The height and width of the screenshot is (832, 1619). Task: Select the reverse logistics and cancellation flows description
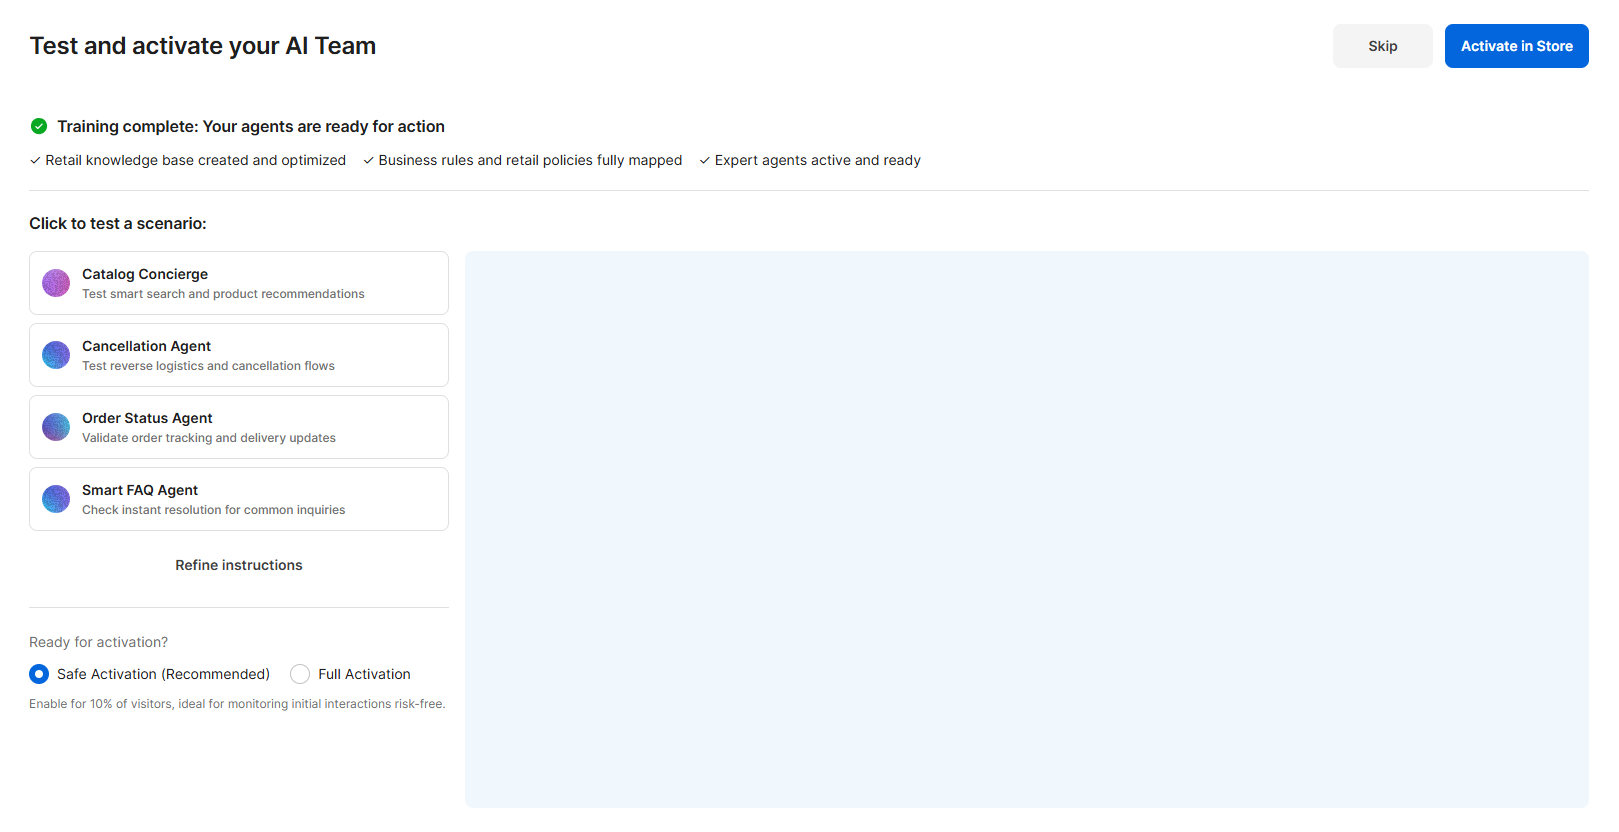pyautogui.click(x=208, y=366)
